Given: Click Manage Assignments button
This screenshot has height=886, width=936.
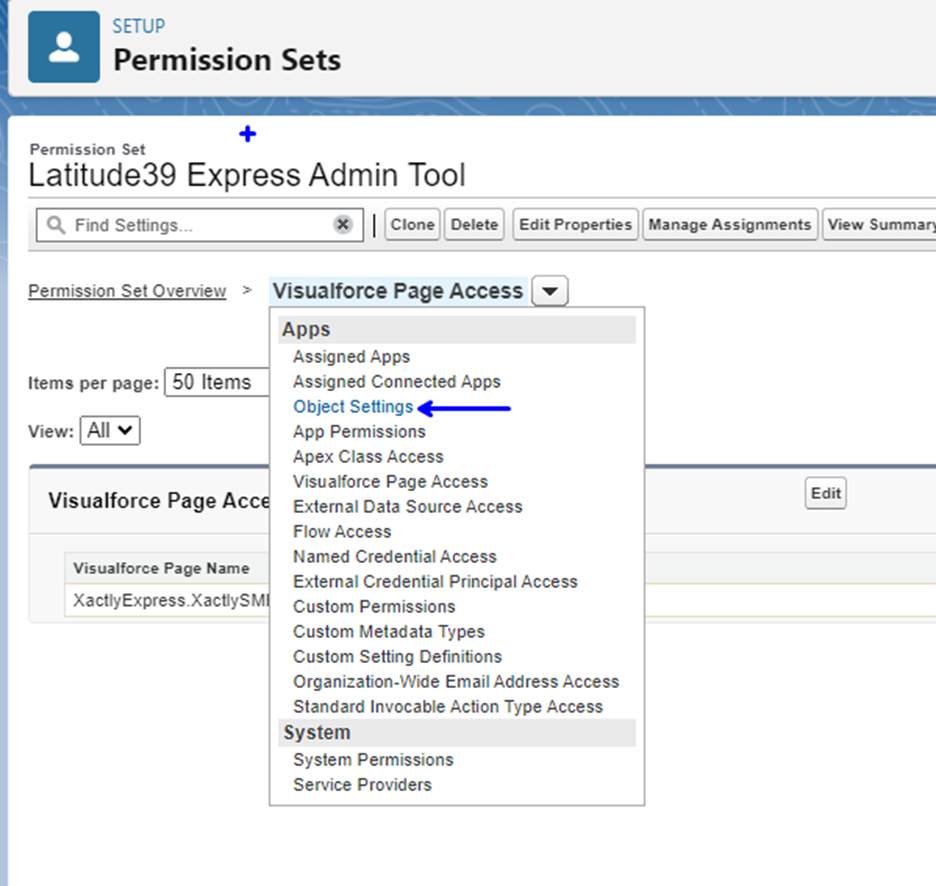Looking at the screenshot, I should click(729, 224).
